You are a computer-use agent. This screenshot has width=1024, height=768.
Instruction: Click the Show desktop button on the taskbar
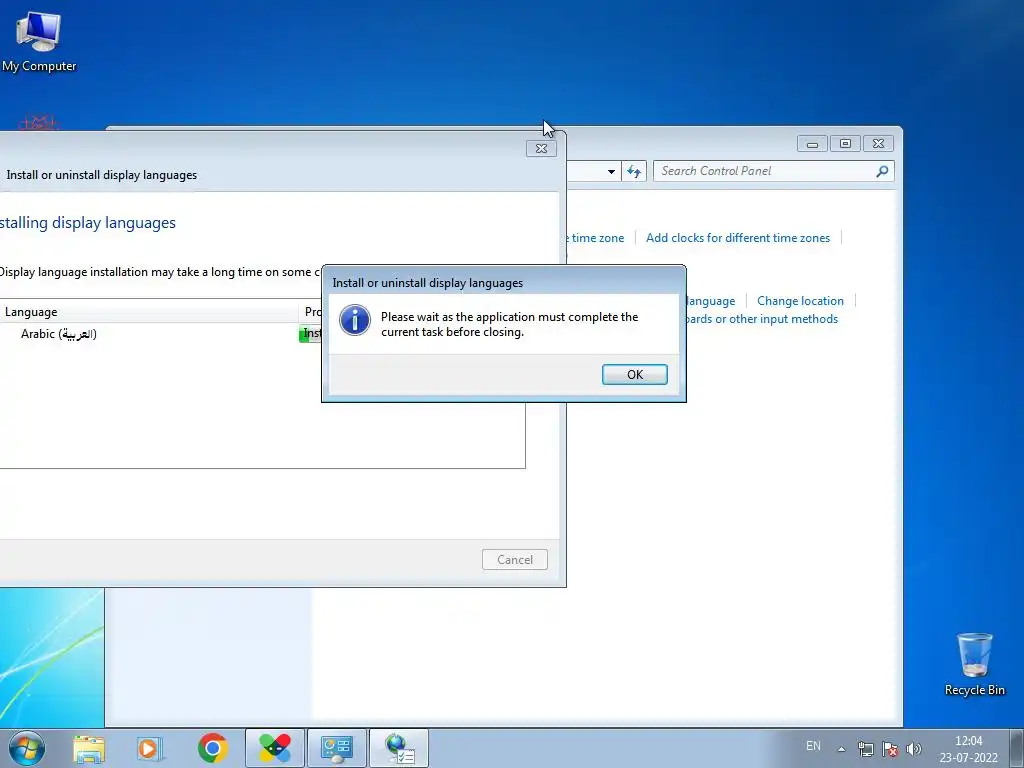[x=1017, y=748]
